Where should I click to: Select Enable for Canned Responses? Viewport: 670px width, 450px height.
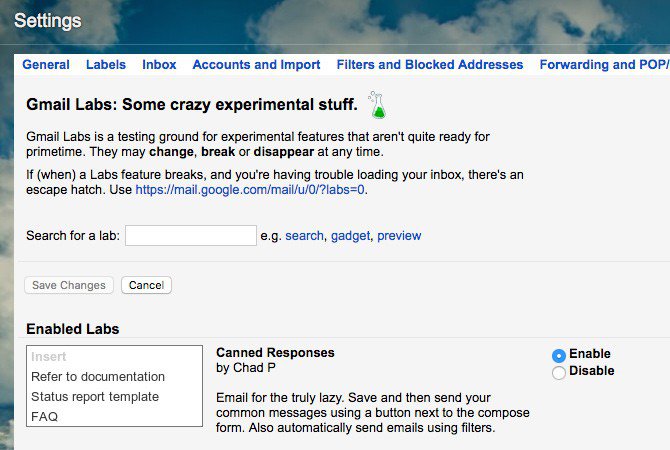pos(558,355)
